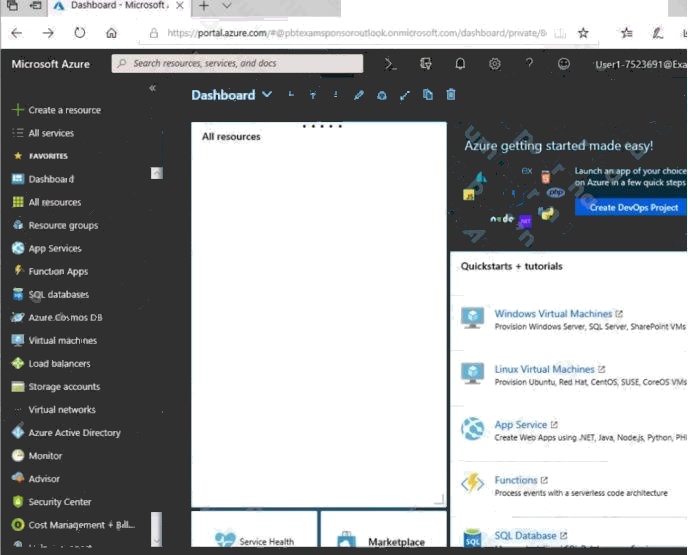Screen dimensions: 688x555
Task: Open the browser tab list dropdown
Action: coord(227,6)
